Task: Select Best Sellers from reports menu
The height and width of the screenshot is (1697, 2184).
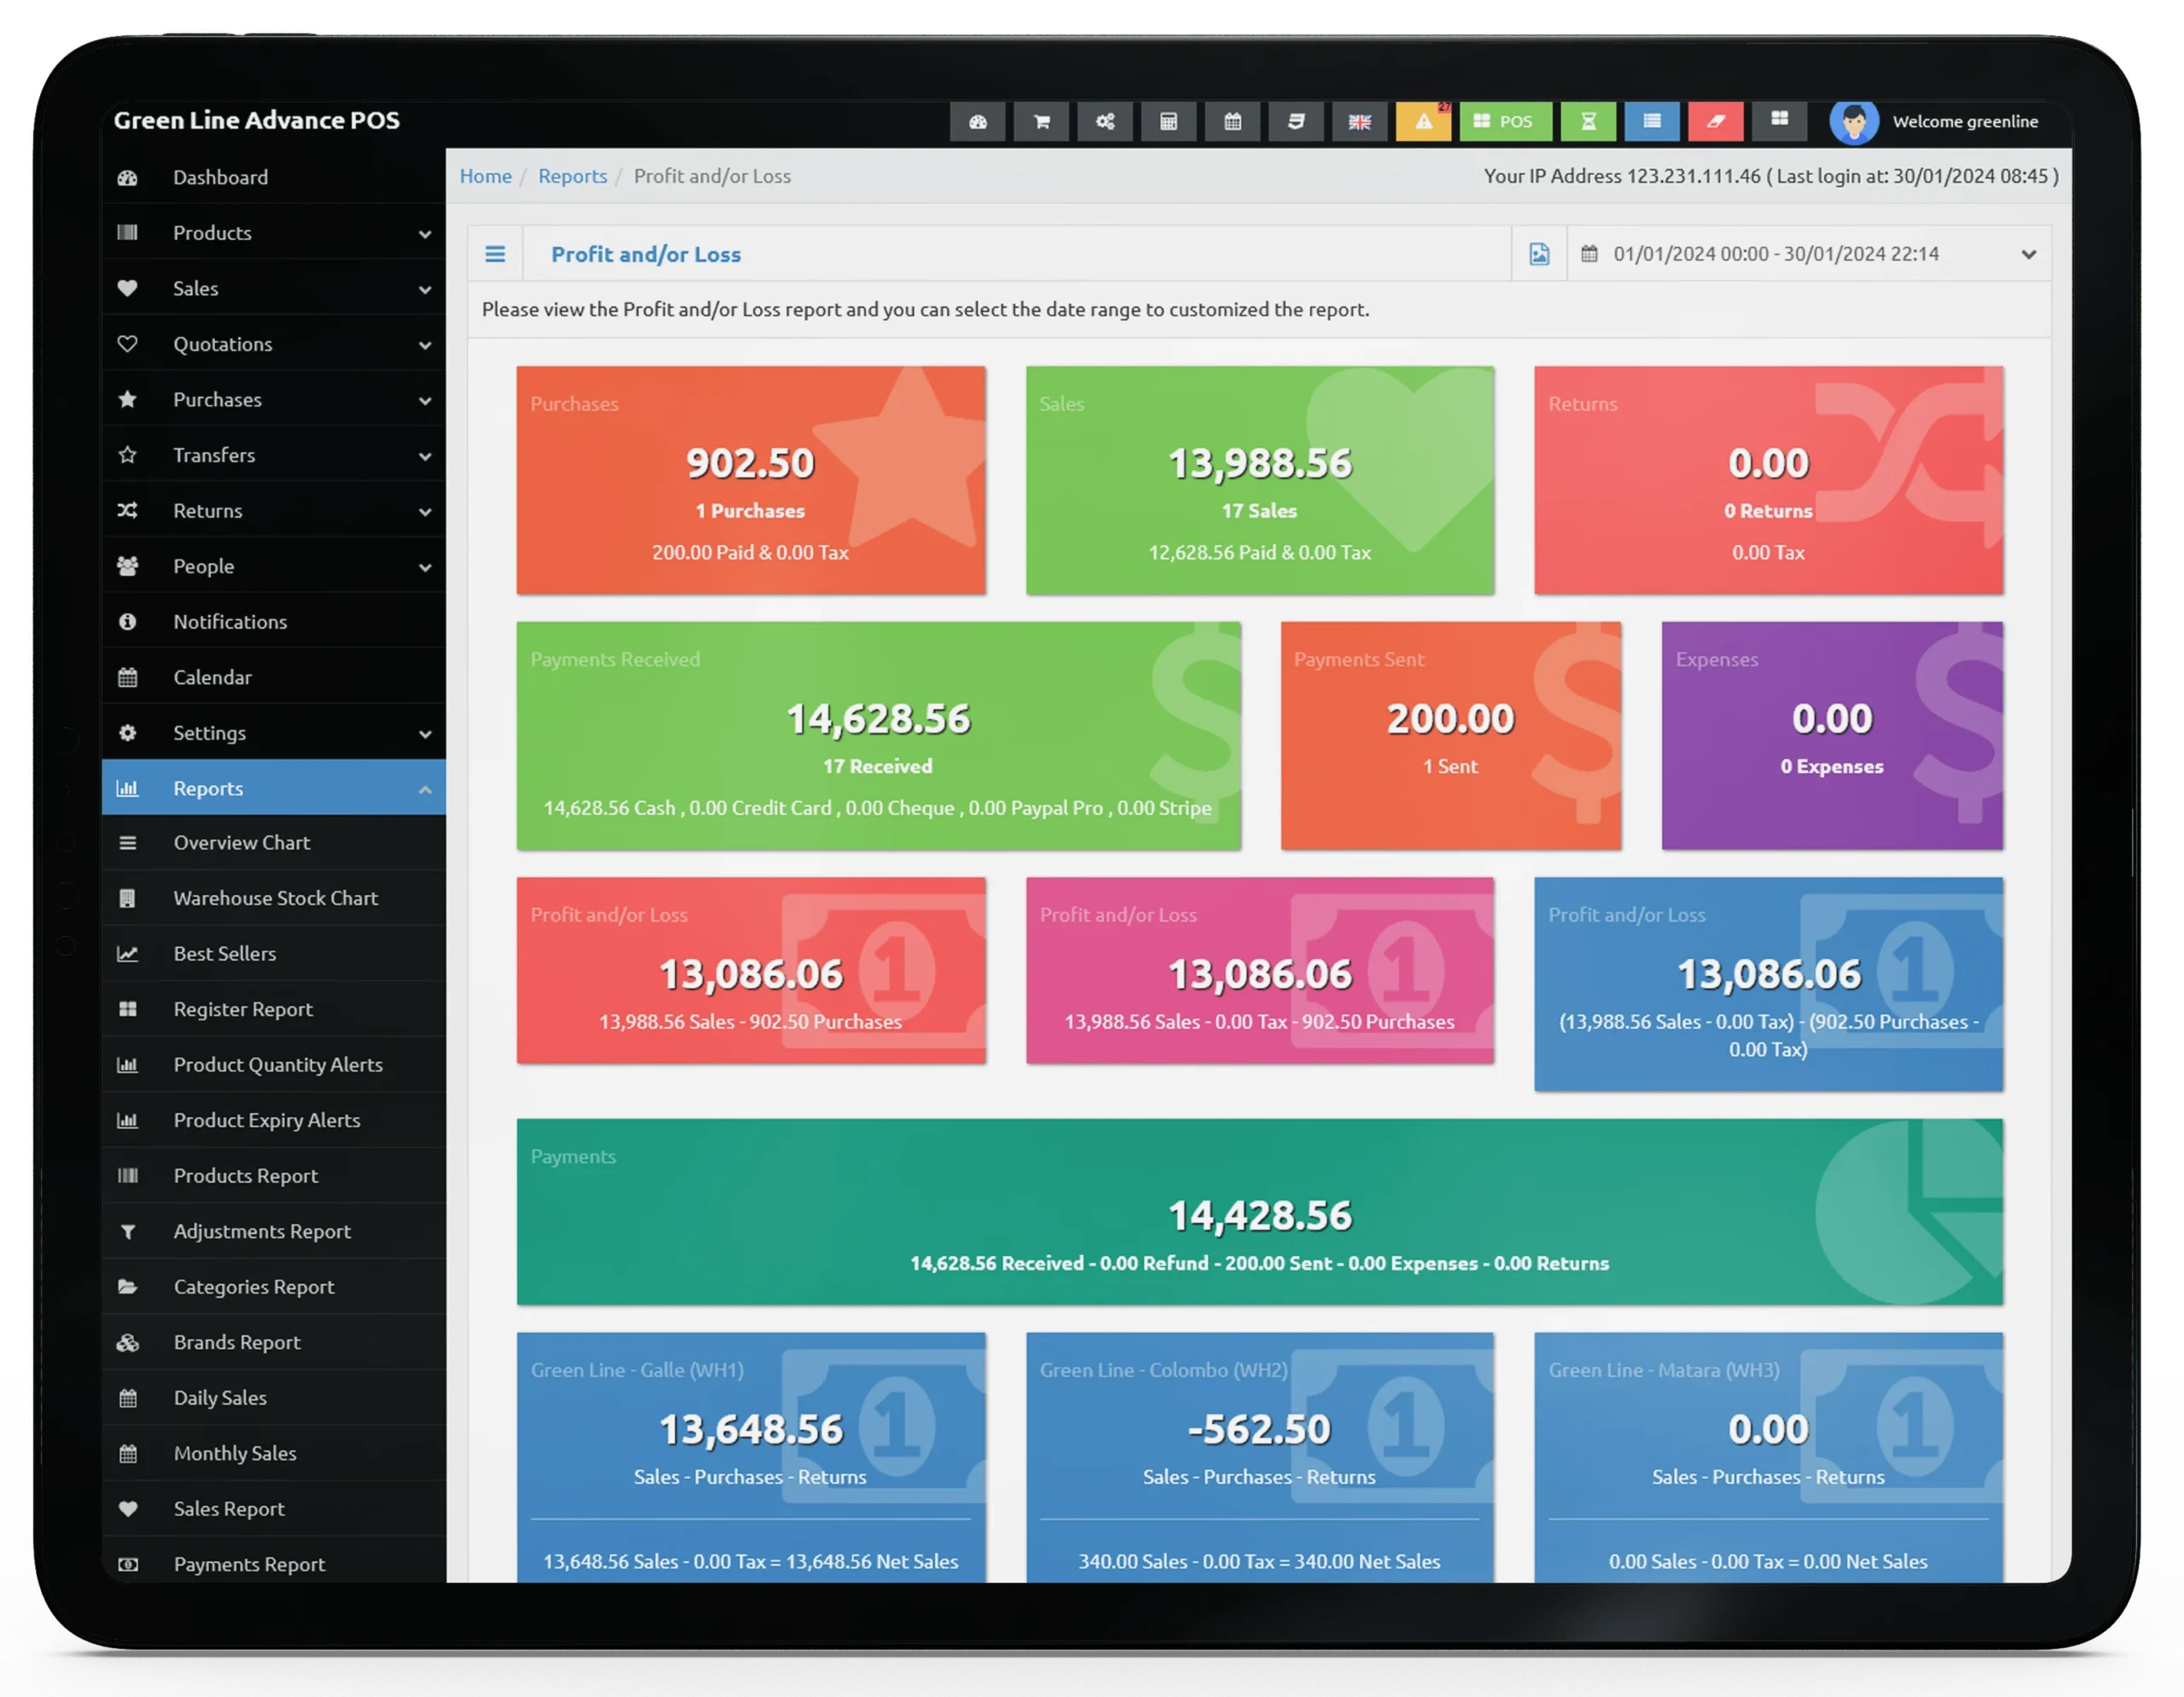Action: coord(224,954)
